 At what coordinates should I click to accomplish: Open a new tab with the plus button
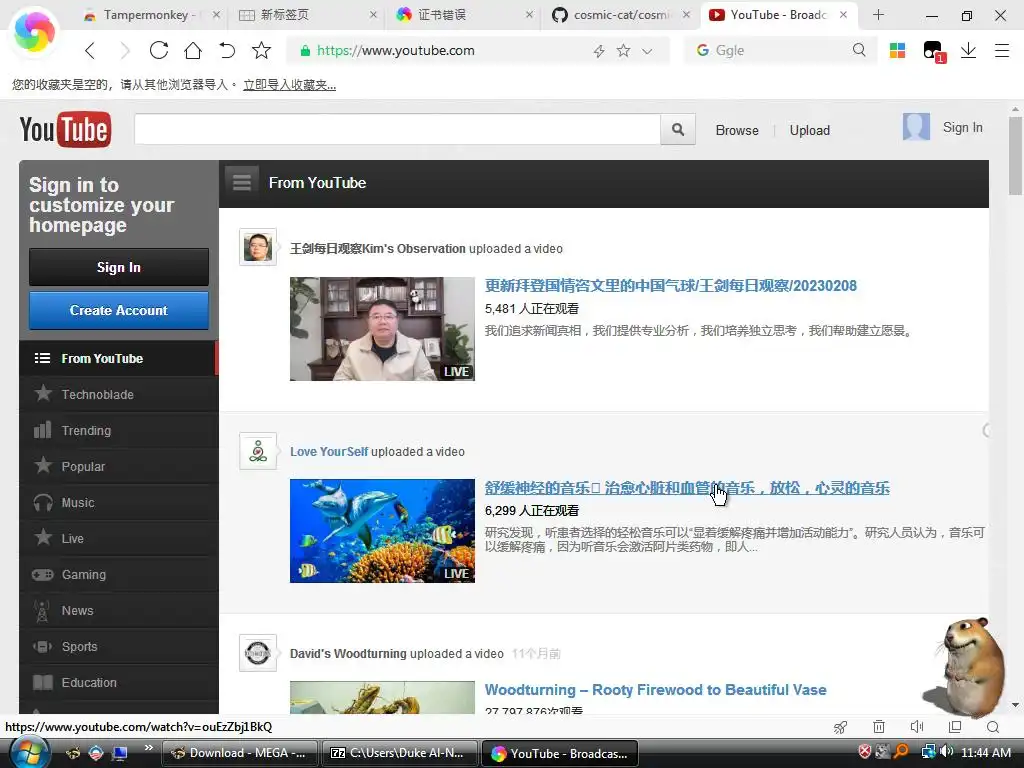tap(878, 15)
